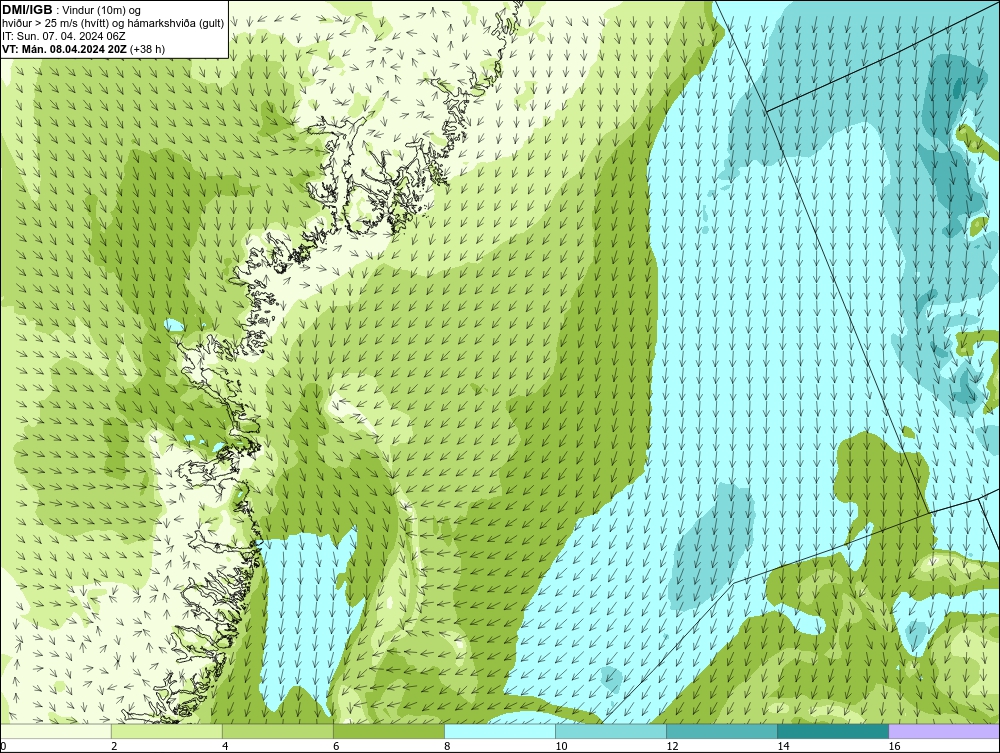Click the legend label 4
This screenshot has height=753, width=1000.
tap(225, 746)
